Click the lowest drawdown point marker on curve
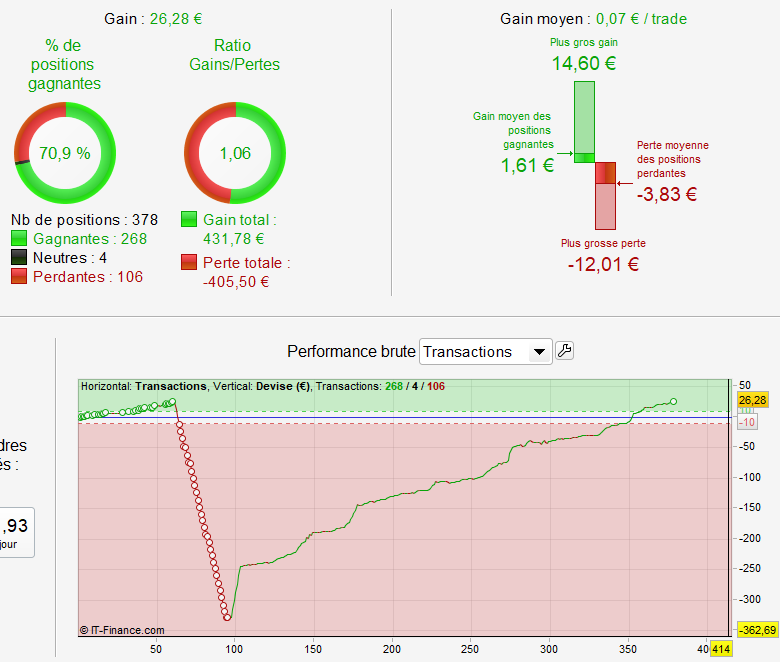Image resolution: width=780 pixels, height=662 pixels. (x=227, y=617)
